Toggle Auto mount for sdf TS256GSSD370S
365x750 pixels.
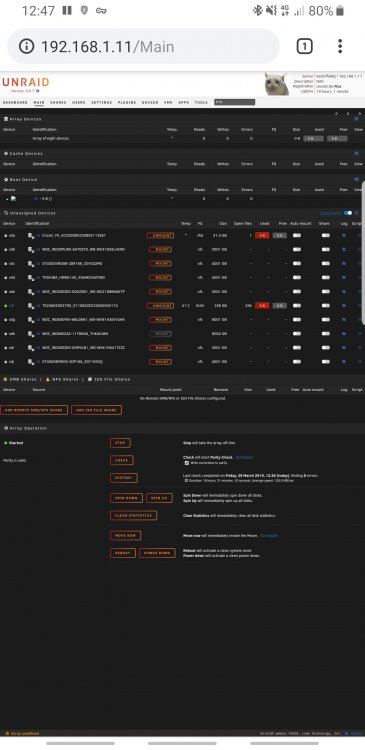click(297, 306)
